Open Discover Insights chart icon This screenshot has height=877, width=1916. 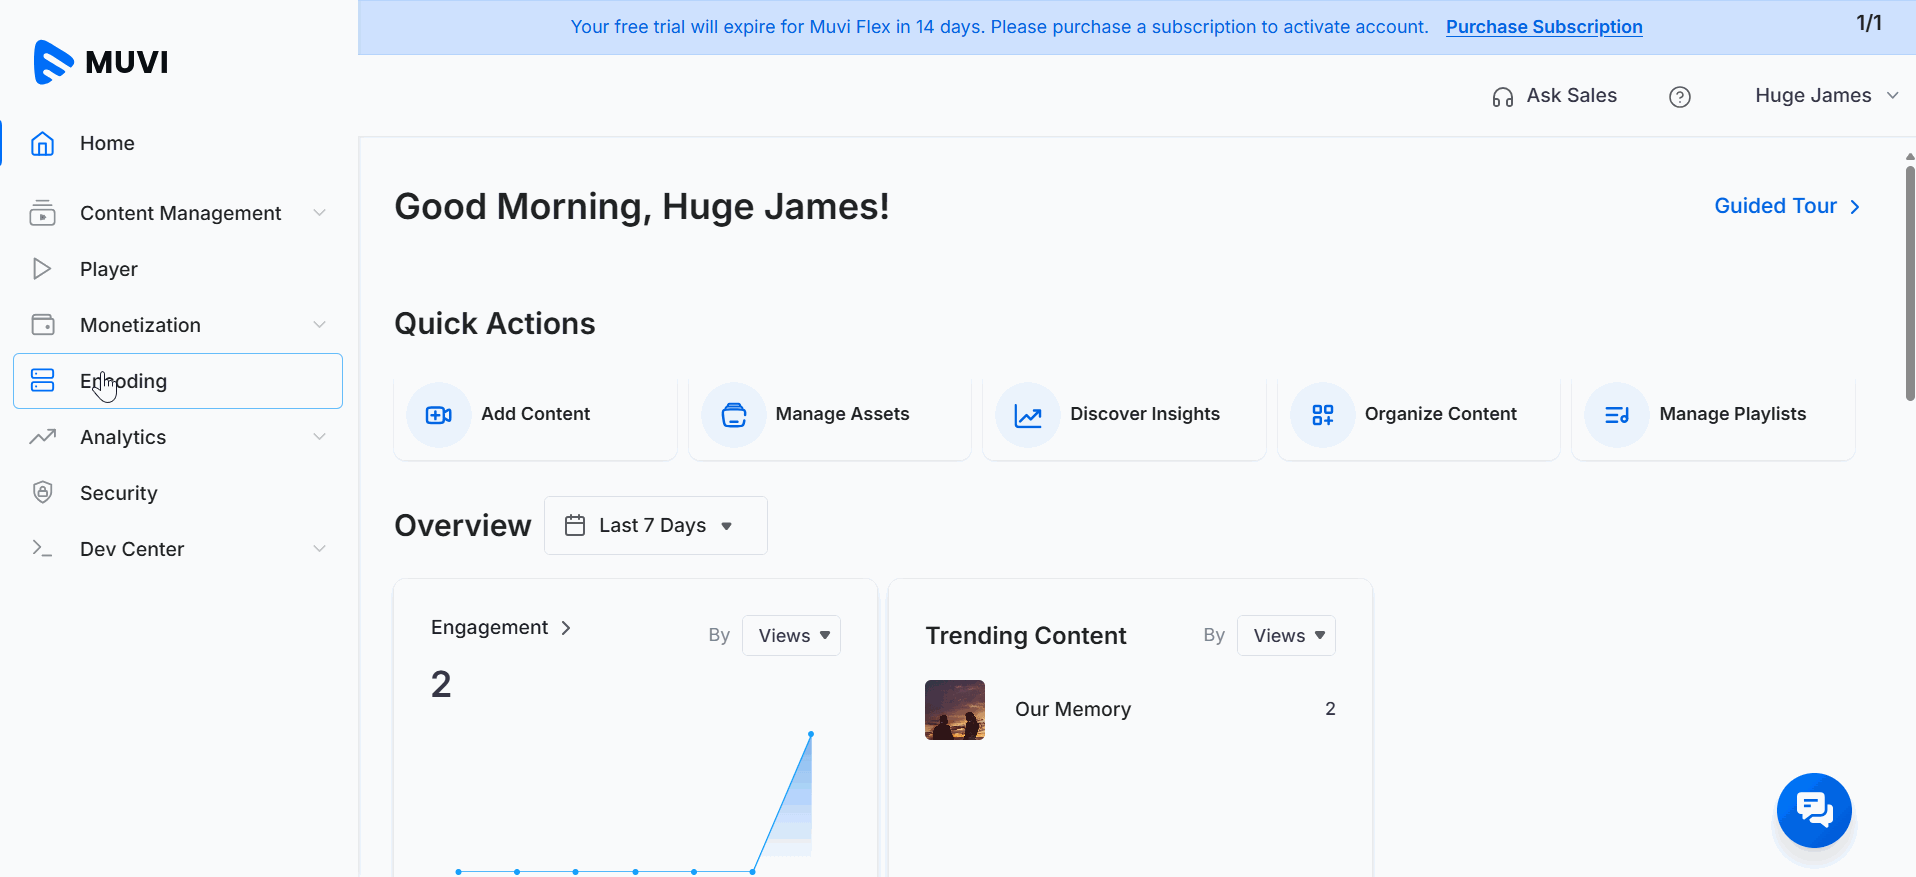tap(1027, 415)
